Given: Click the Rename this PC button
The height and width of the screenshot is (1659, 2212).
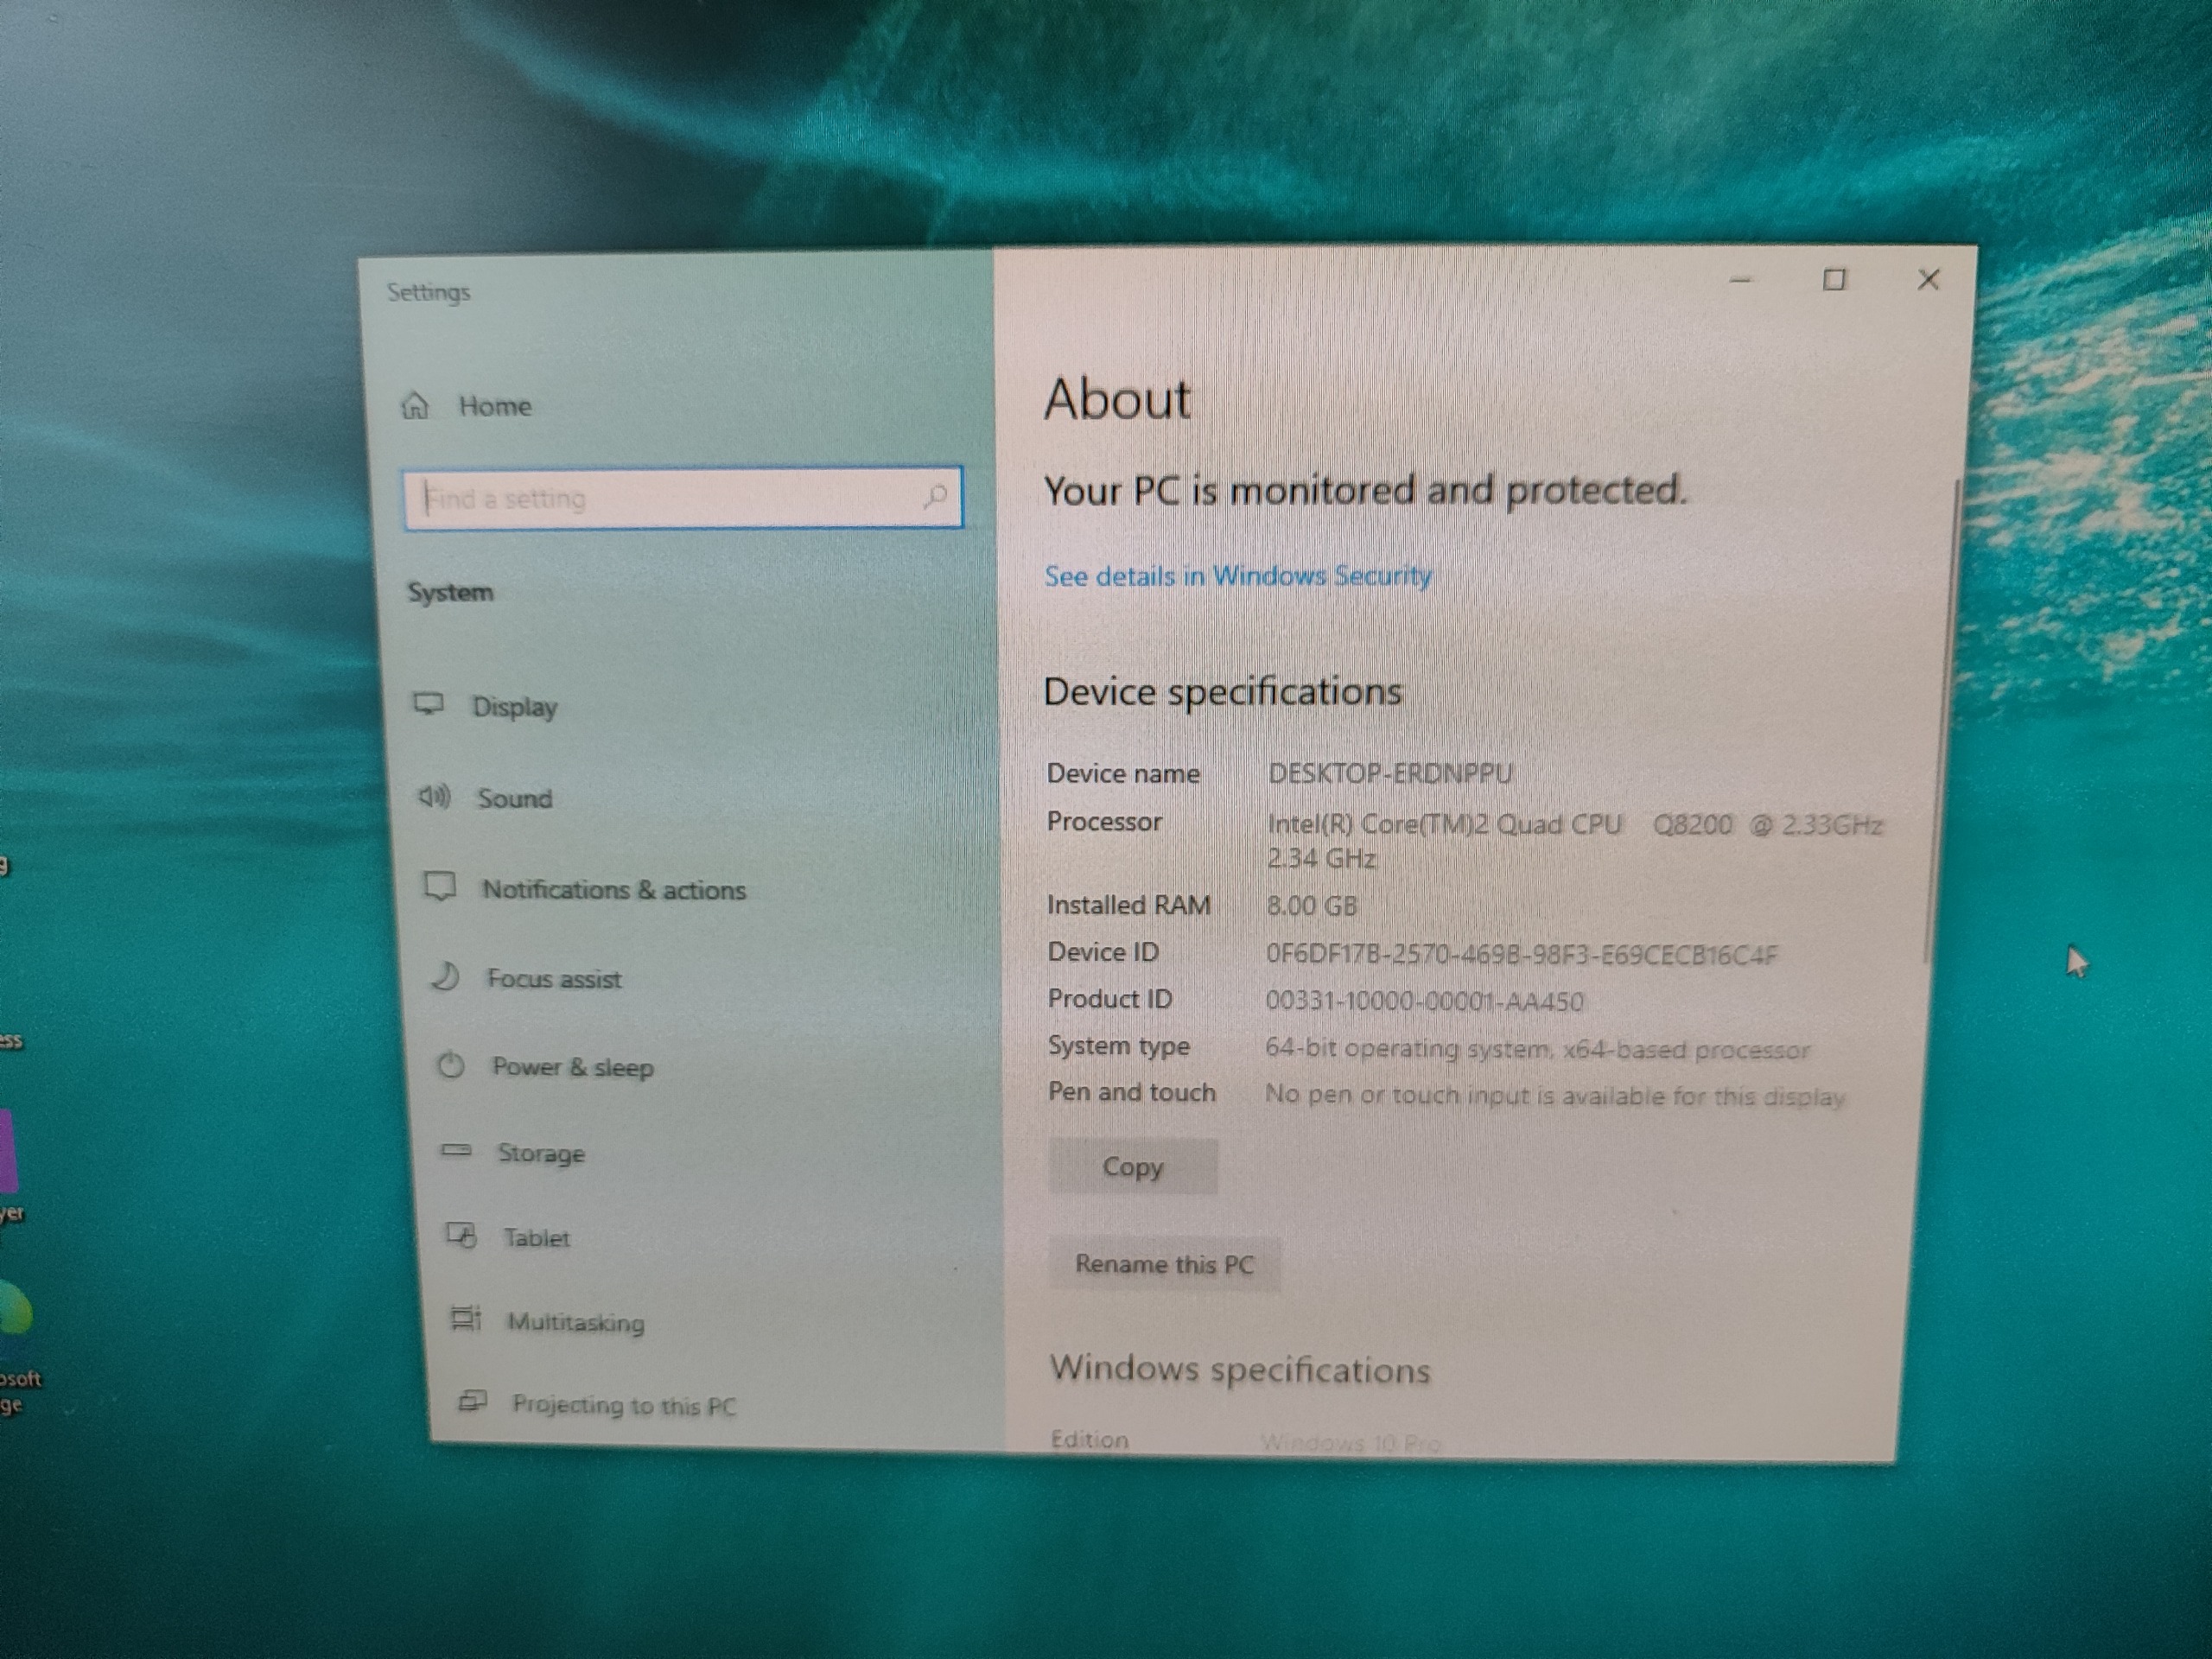Looking at the screenshot, I should pyautogui.click(x=1163, y=1265).
